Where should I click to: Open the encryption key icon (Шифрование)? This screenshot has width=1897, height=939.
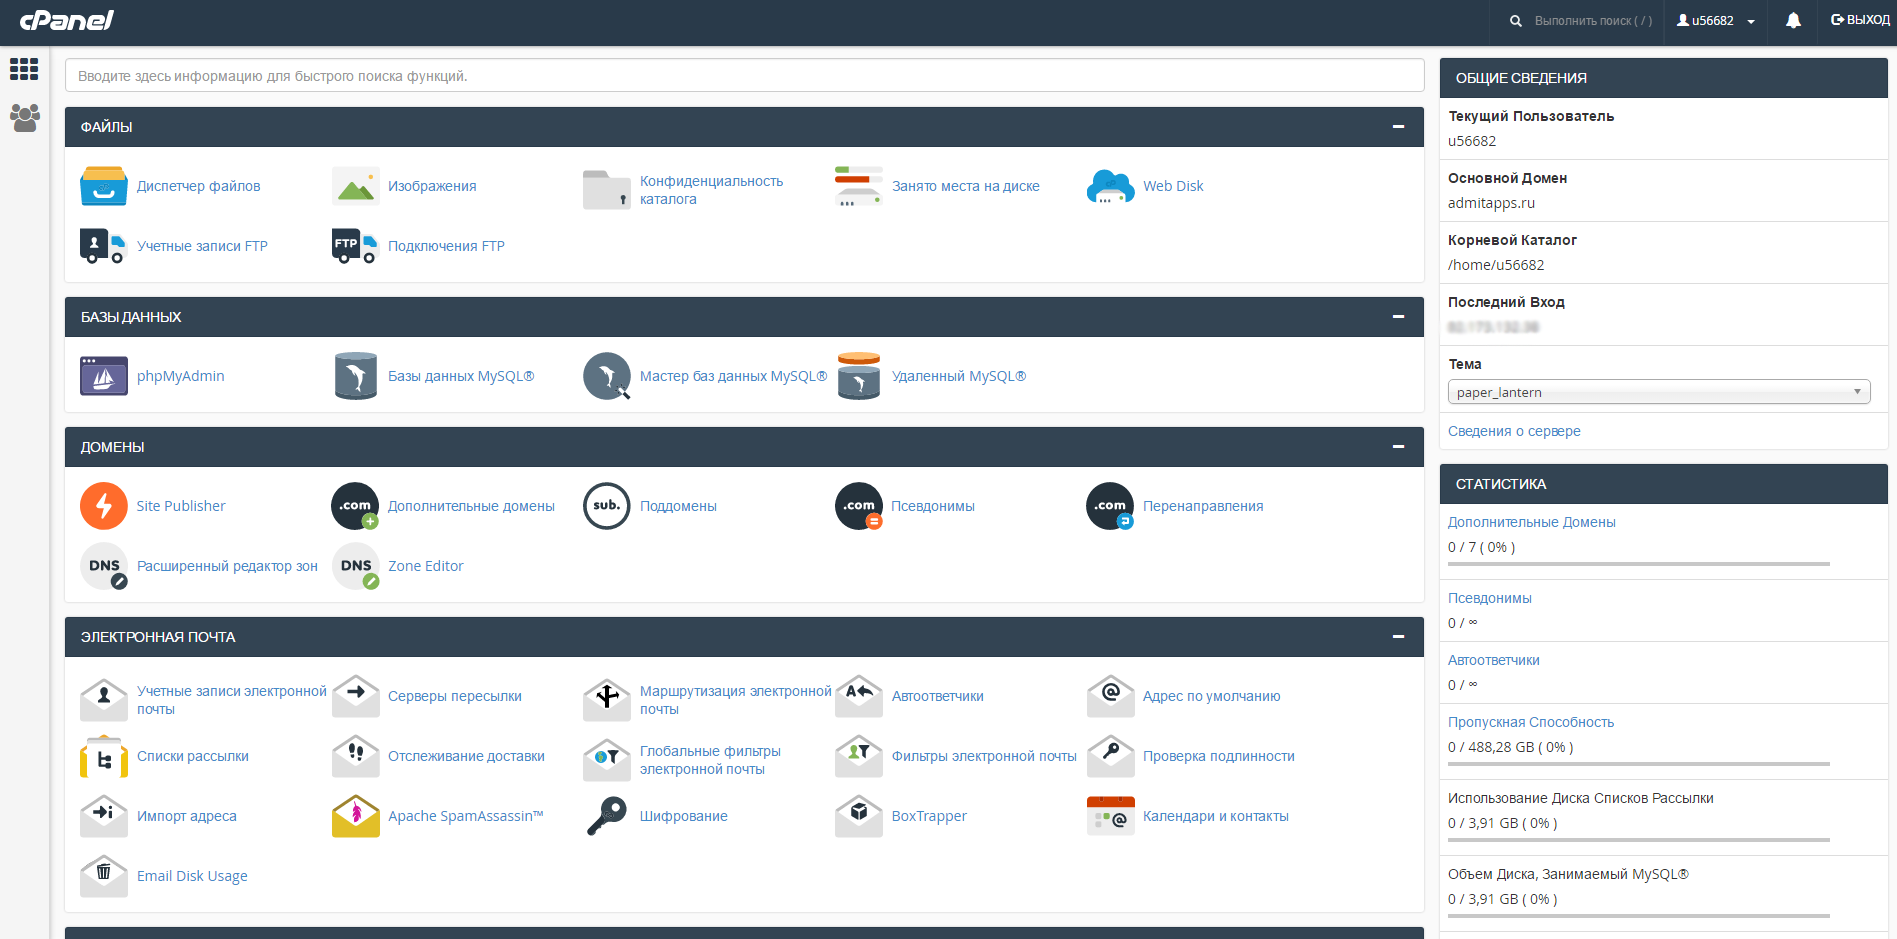pos(607,816)
